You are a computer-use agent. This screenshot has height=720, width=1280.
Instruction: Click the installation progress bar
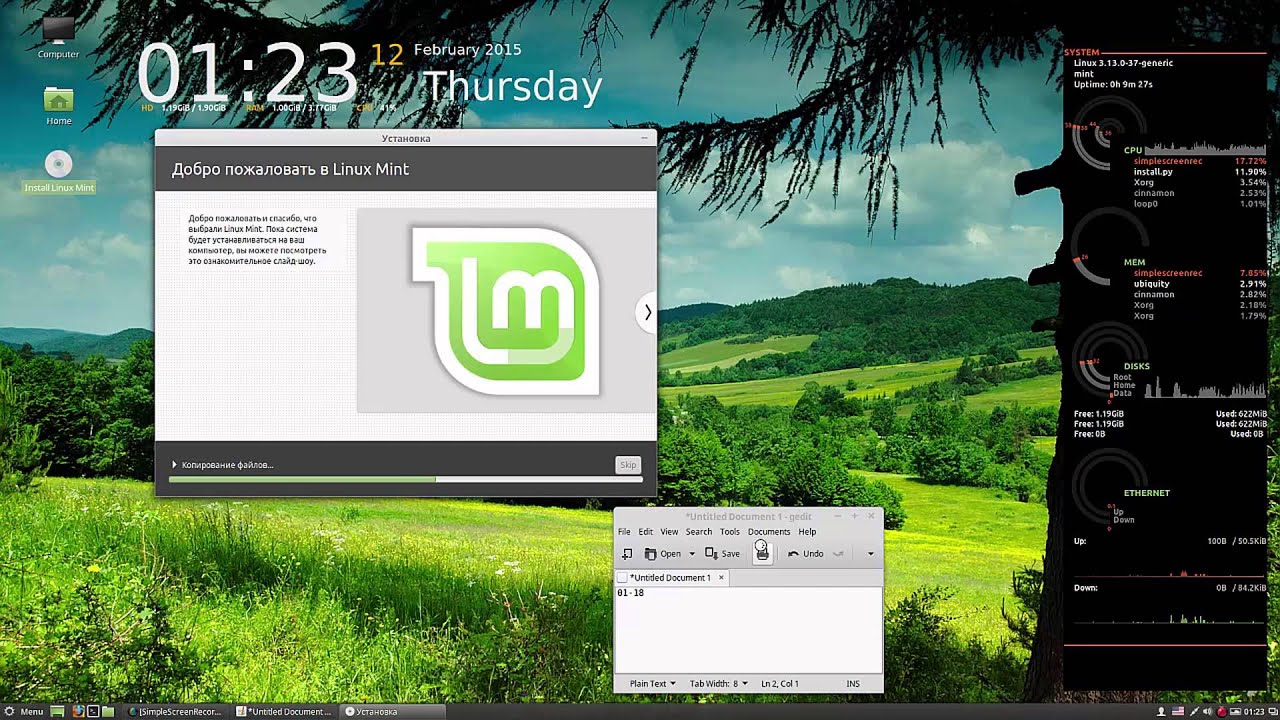(x=406, y=480)
